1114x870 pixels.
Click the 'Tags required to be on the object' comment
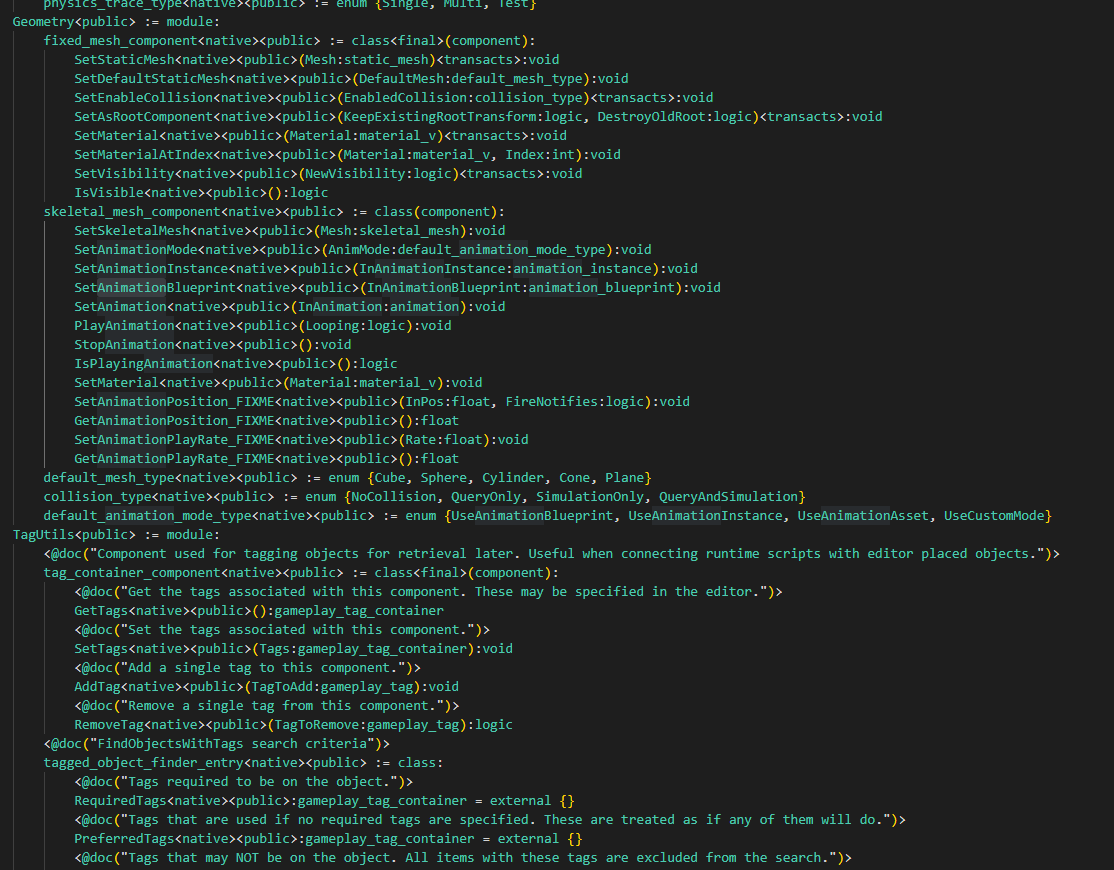click(244, 782)
